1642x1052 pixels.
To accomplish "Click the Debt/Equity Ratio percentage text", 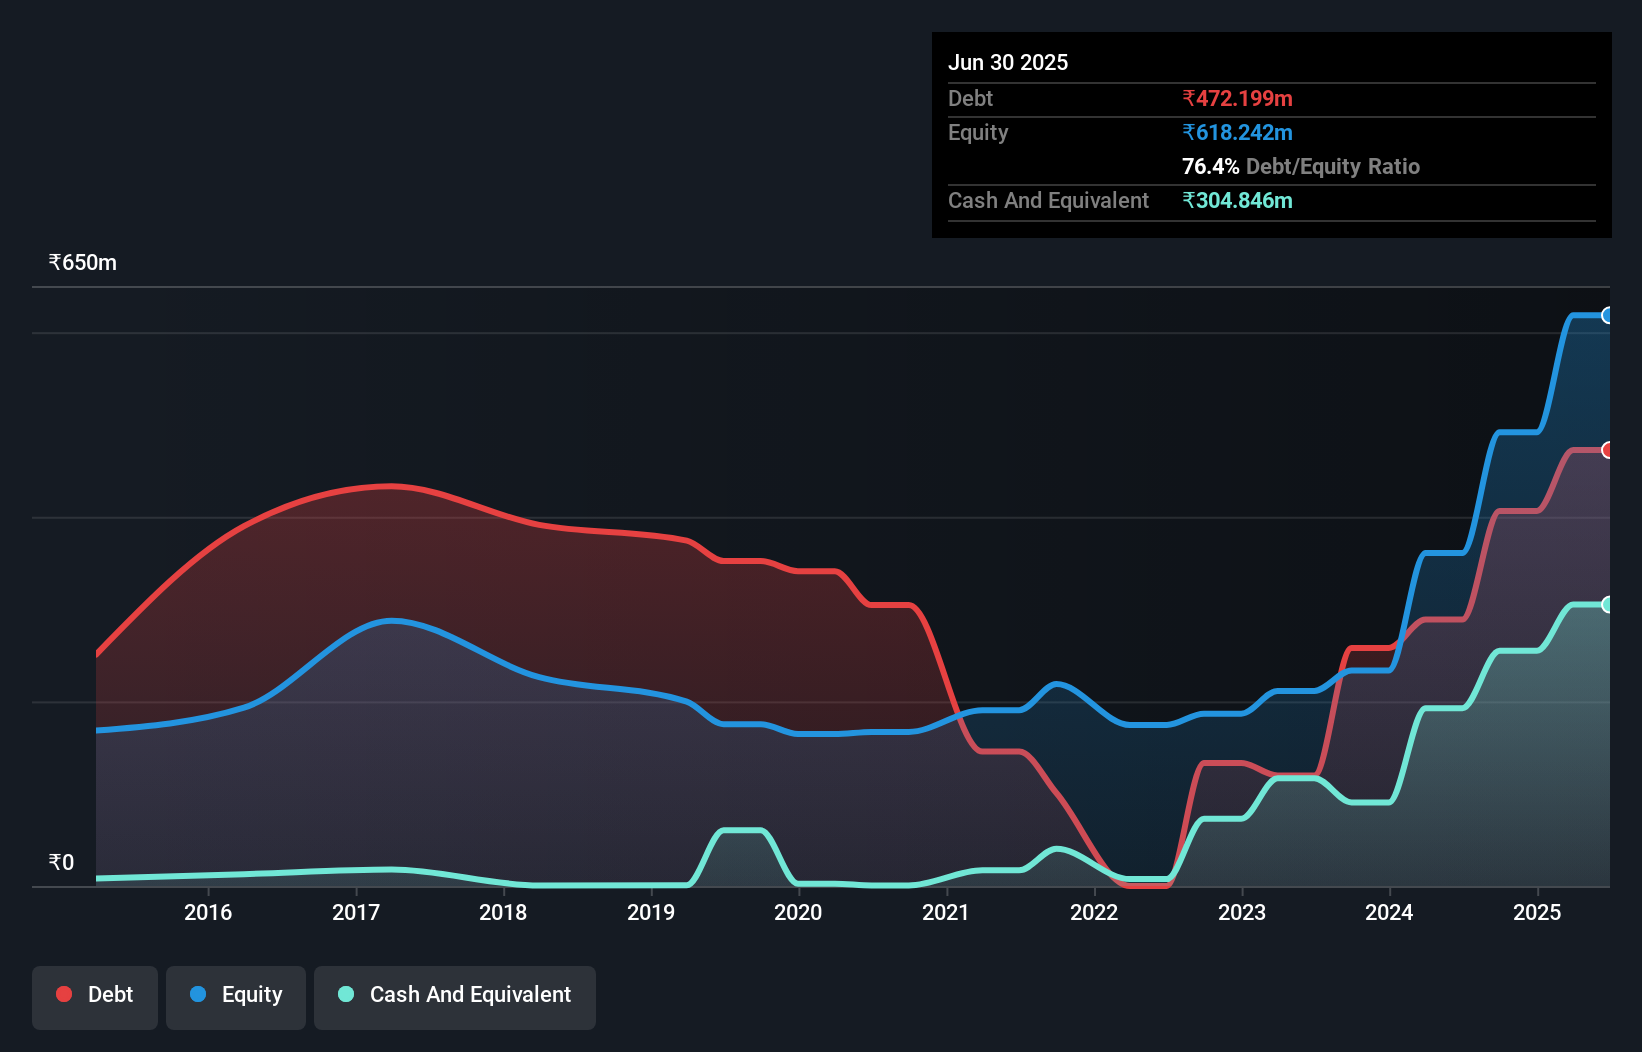I will point(1210,166).
